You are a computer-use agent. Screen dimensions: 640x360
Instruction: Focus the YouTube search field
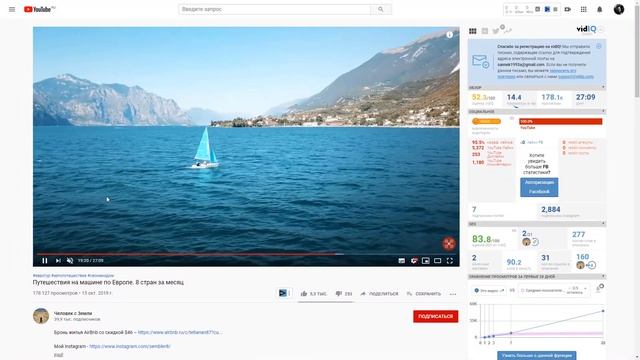pyautogui.click(x=274, y=9)
